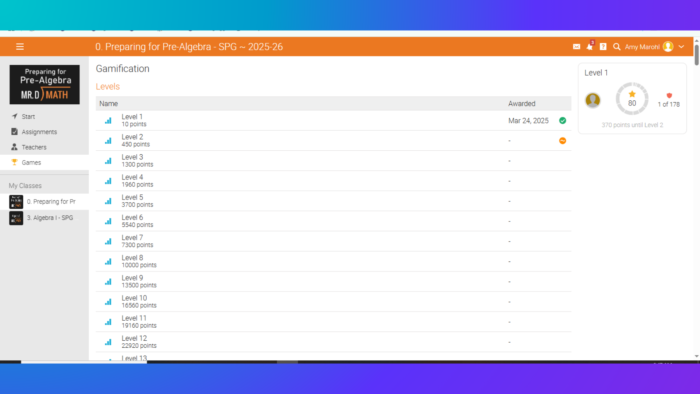Click the 'Level 5' row name
The width and height of the screenshot is (700, 394).
[132, 197]
